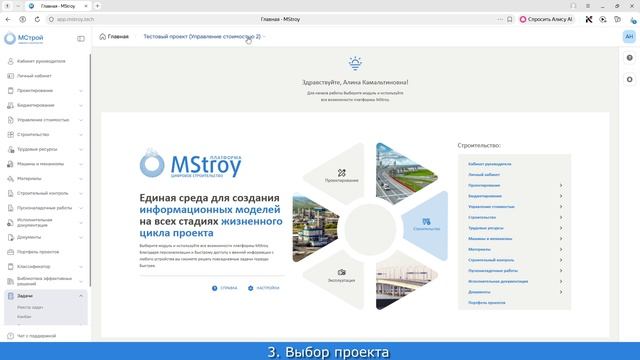
Task: Click the browser back arrow
Action: click(x=8, y=19)
